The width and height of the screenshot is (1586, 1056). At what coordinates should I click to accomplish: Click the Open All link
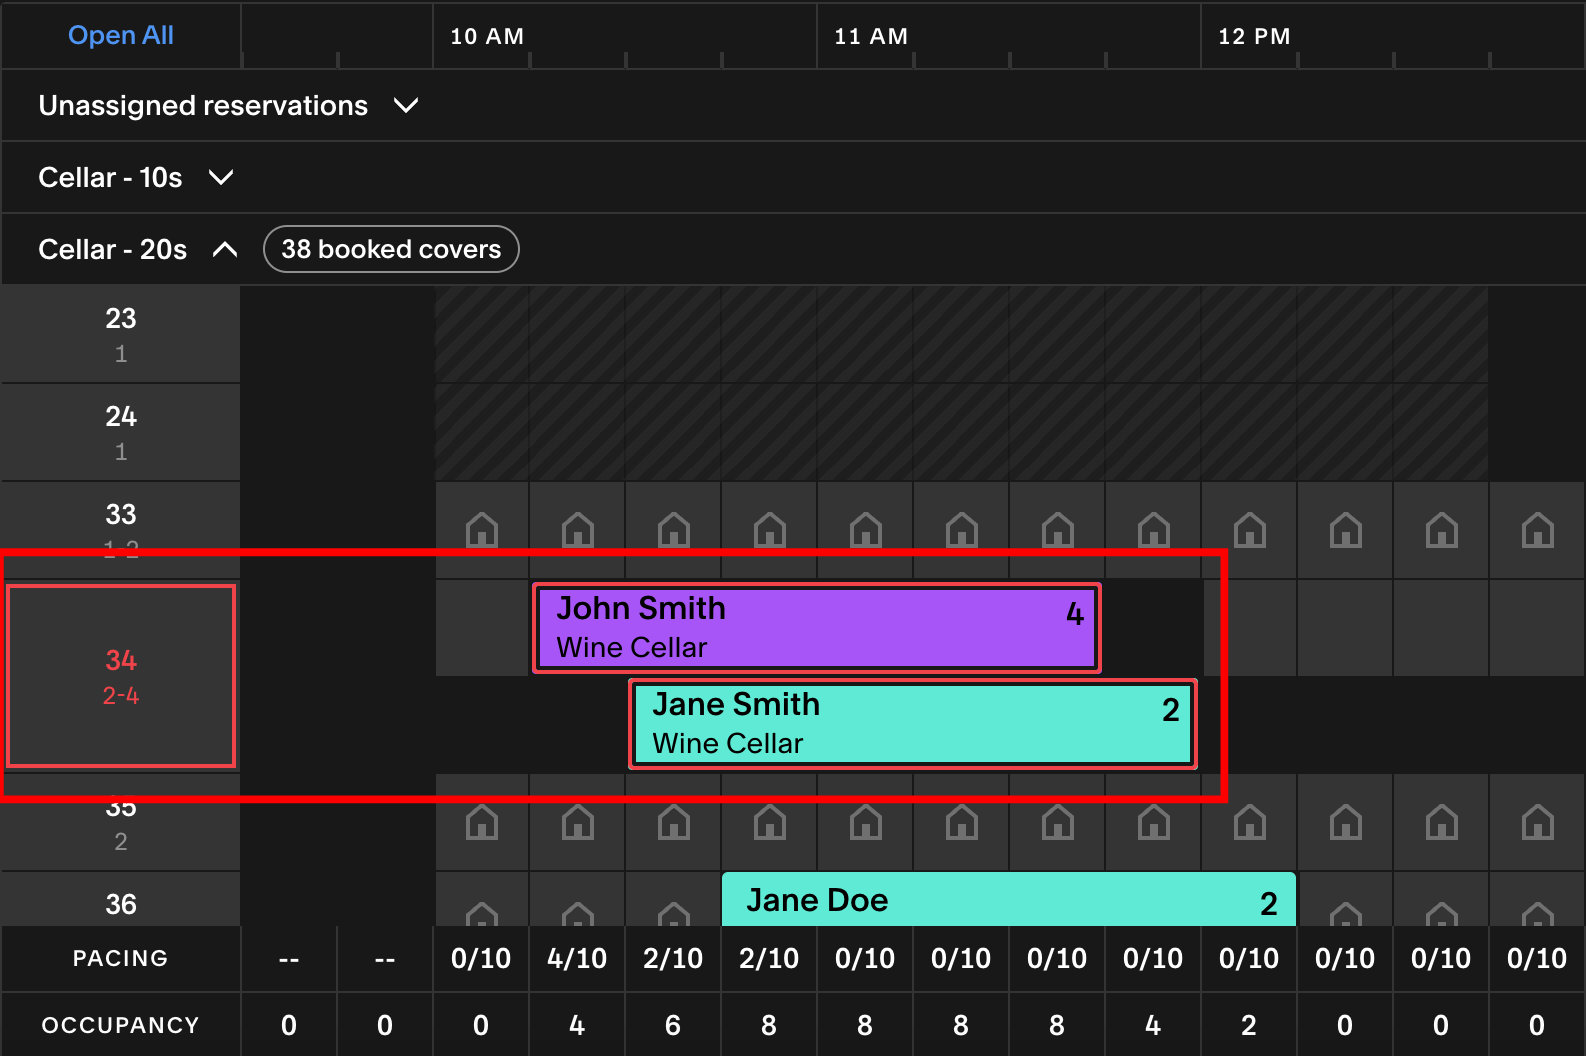pos(121,35)
